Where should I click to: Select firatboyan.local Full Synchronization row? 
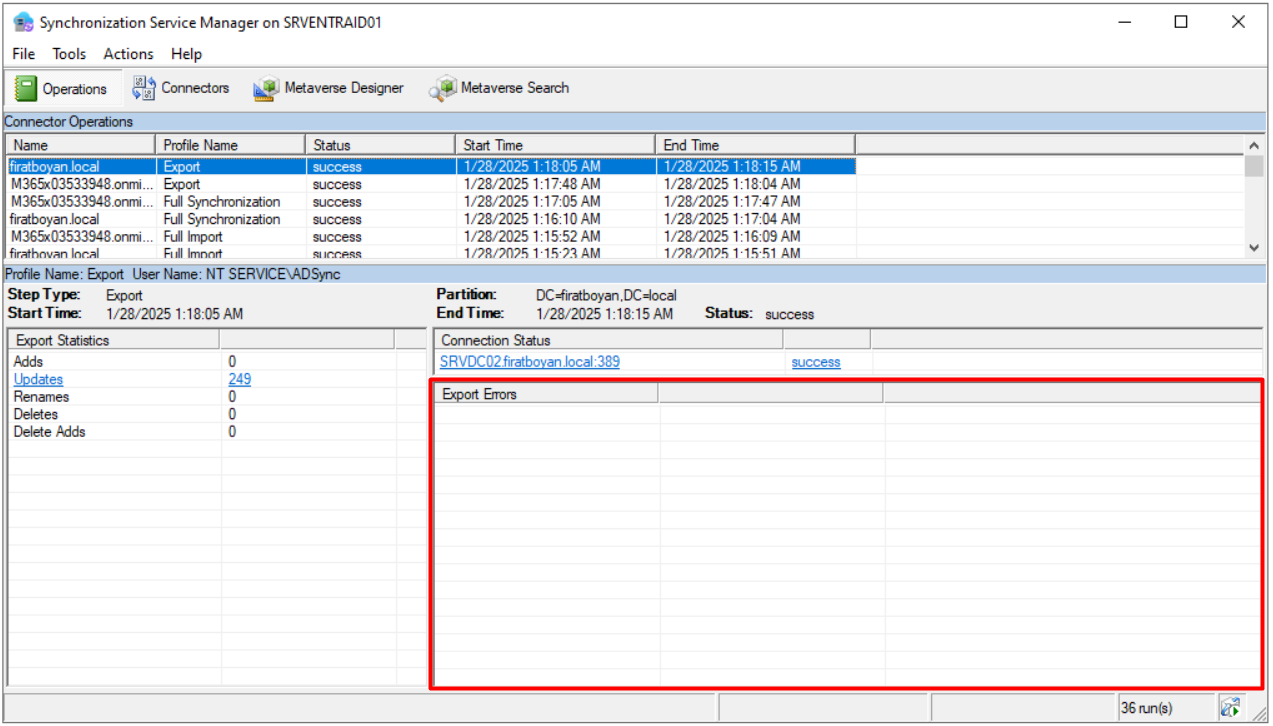pos(430,219)
